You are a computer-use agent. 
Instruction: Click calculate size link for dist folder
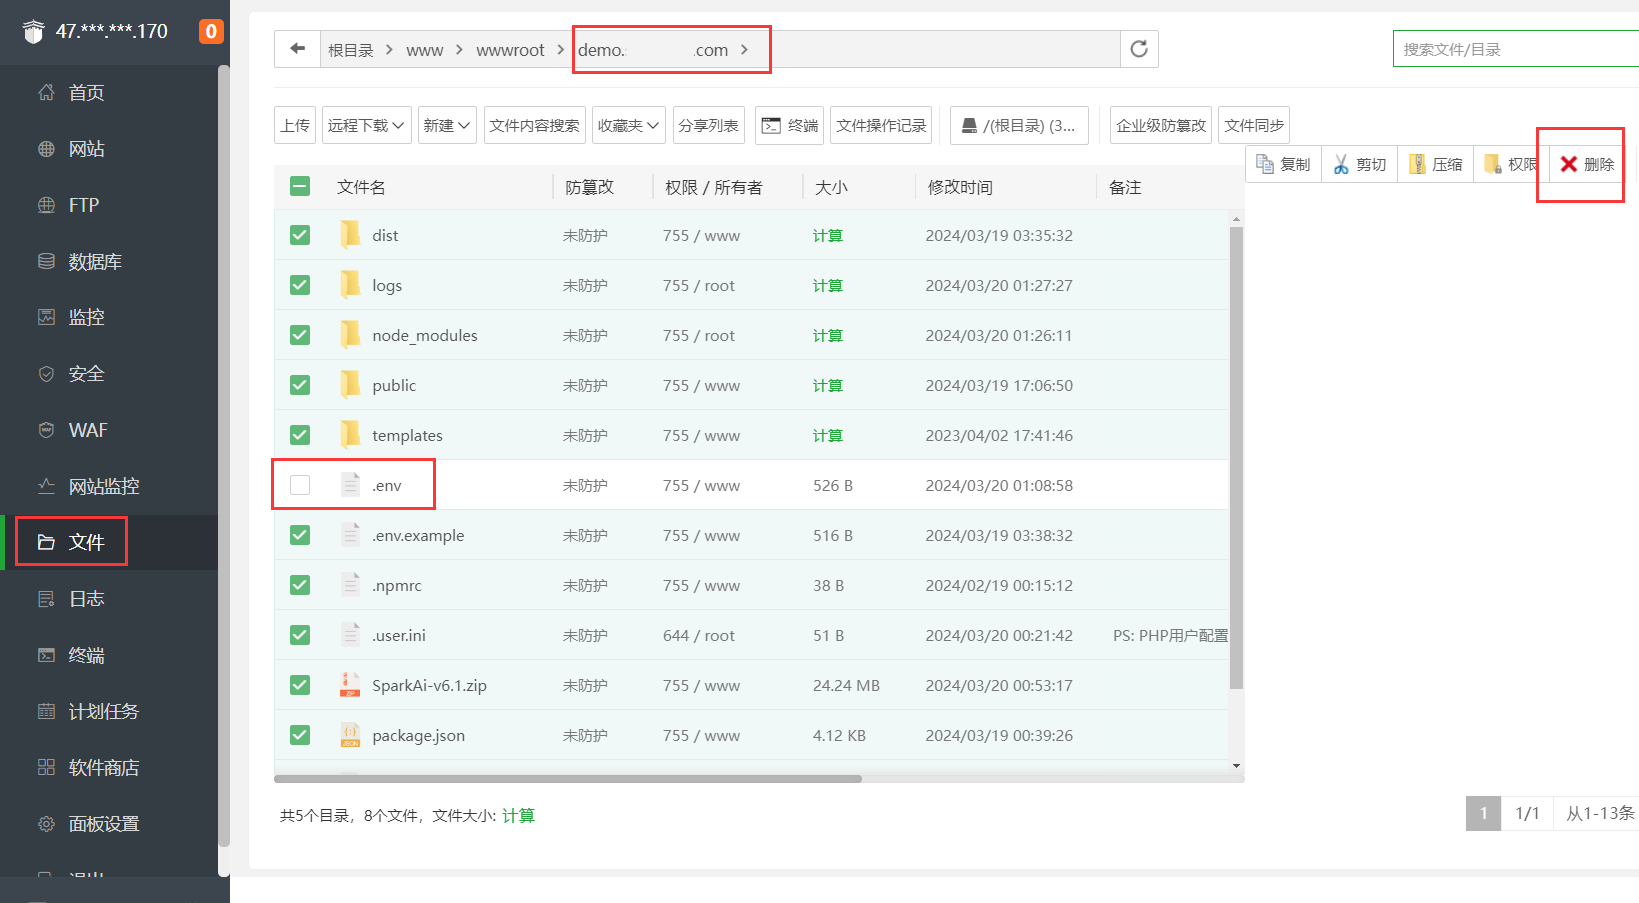(827, 235)
